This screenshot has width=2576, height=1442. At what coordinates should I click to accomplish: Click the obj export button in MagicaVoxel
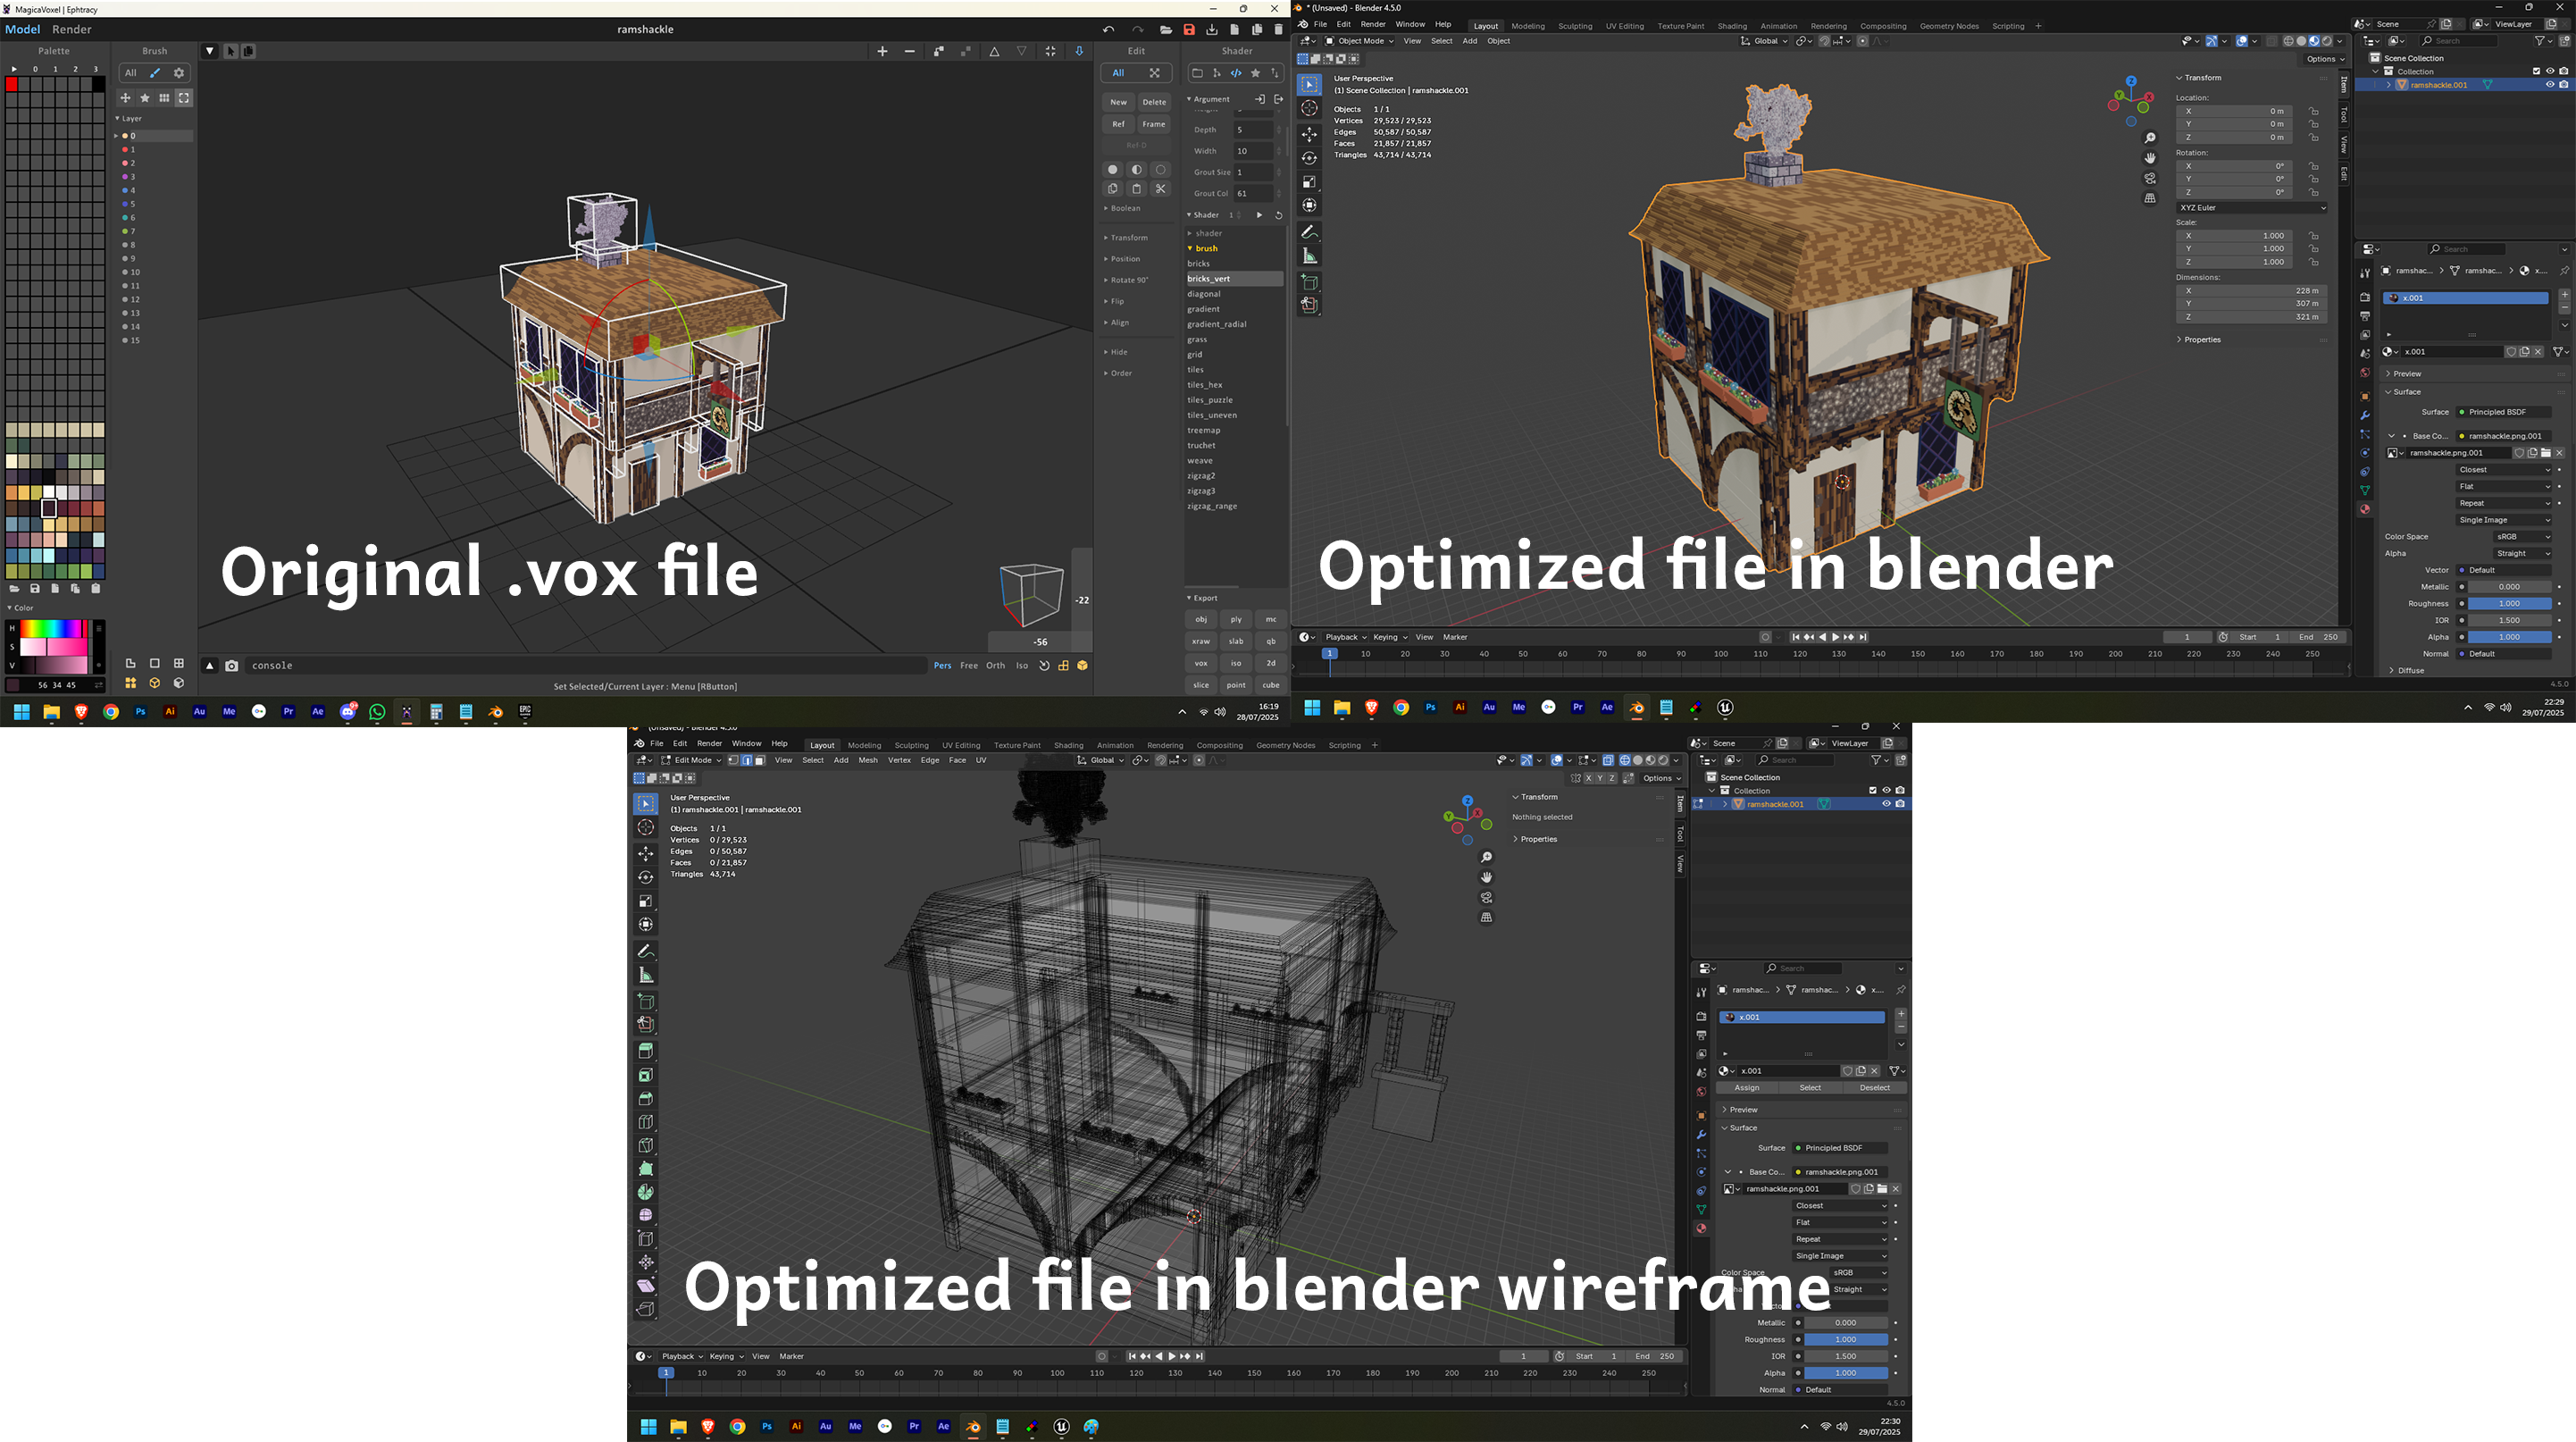tap(1201, 619)
